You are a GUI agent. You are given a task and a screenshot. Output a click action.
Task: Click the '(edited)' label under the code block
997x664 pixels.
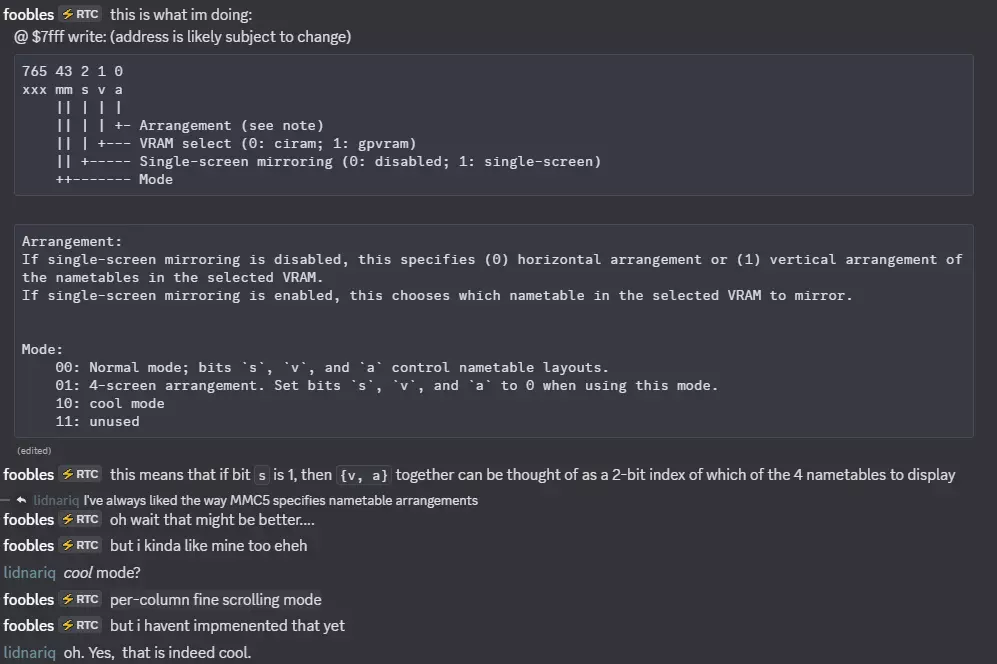(x=34, y=451)
